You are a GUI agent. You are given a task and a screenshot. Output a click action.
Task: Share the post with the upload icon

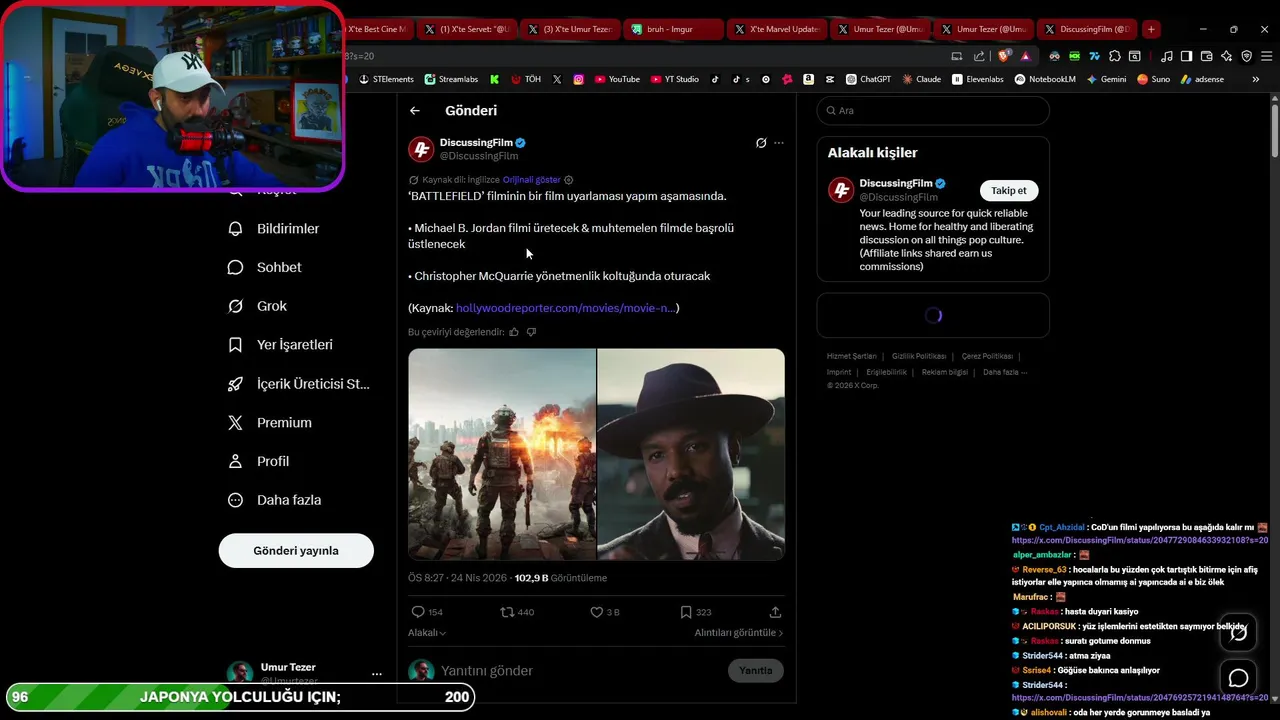[775, 612]
